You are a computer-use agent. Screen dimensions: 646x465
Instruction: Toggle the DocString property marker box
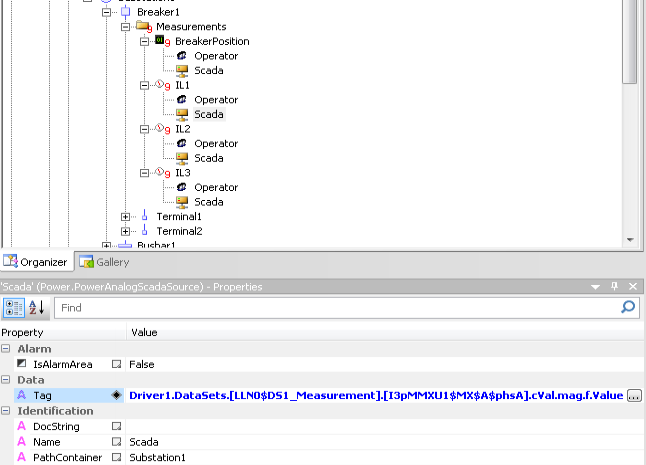click(x=117, y=426)
